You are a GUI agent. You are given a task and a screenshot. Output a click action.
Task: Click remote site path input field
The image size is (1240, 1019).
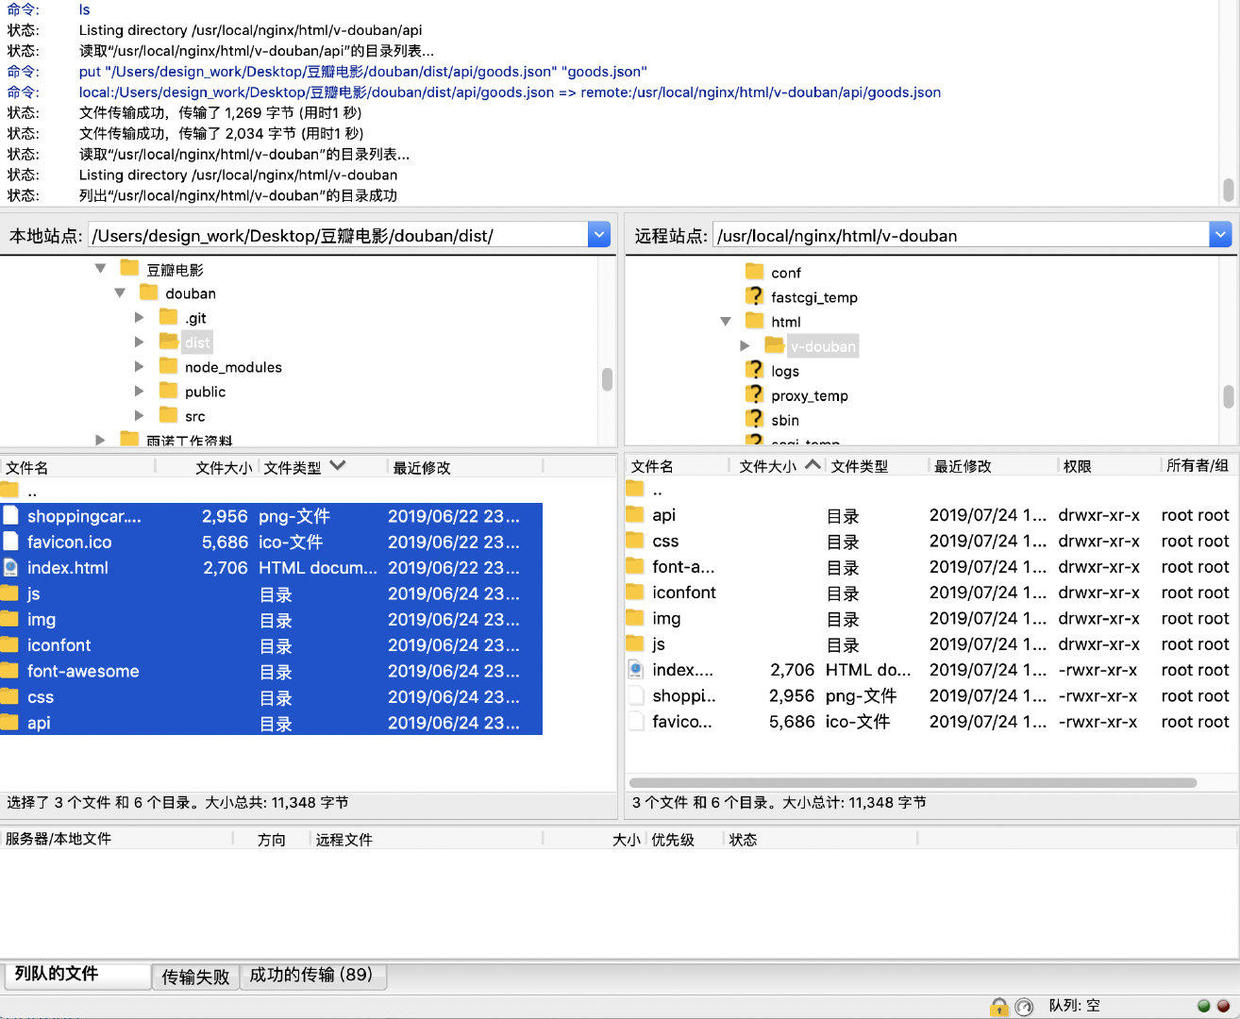pos(961,235)
